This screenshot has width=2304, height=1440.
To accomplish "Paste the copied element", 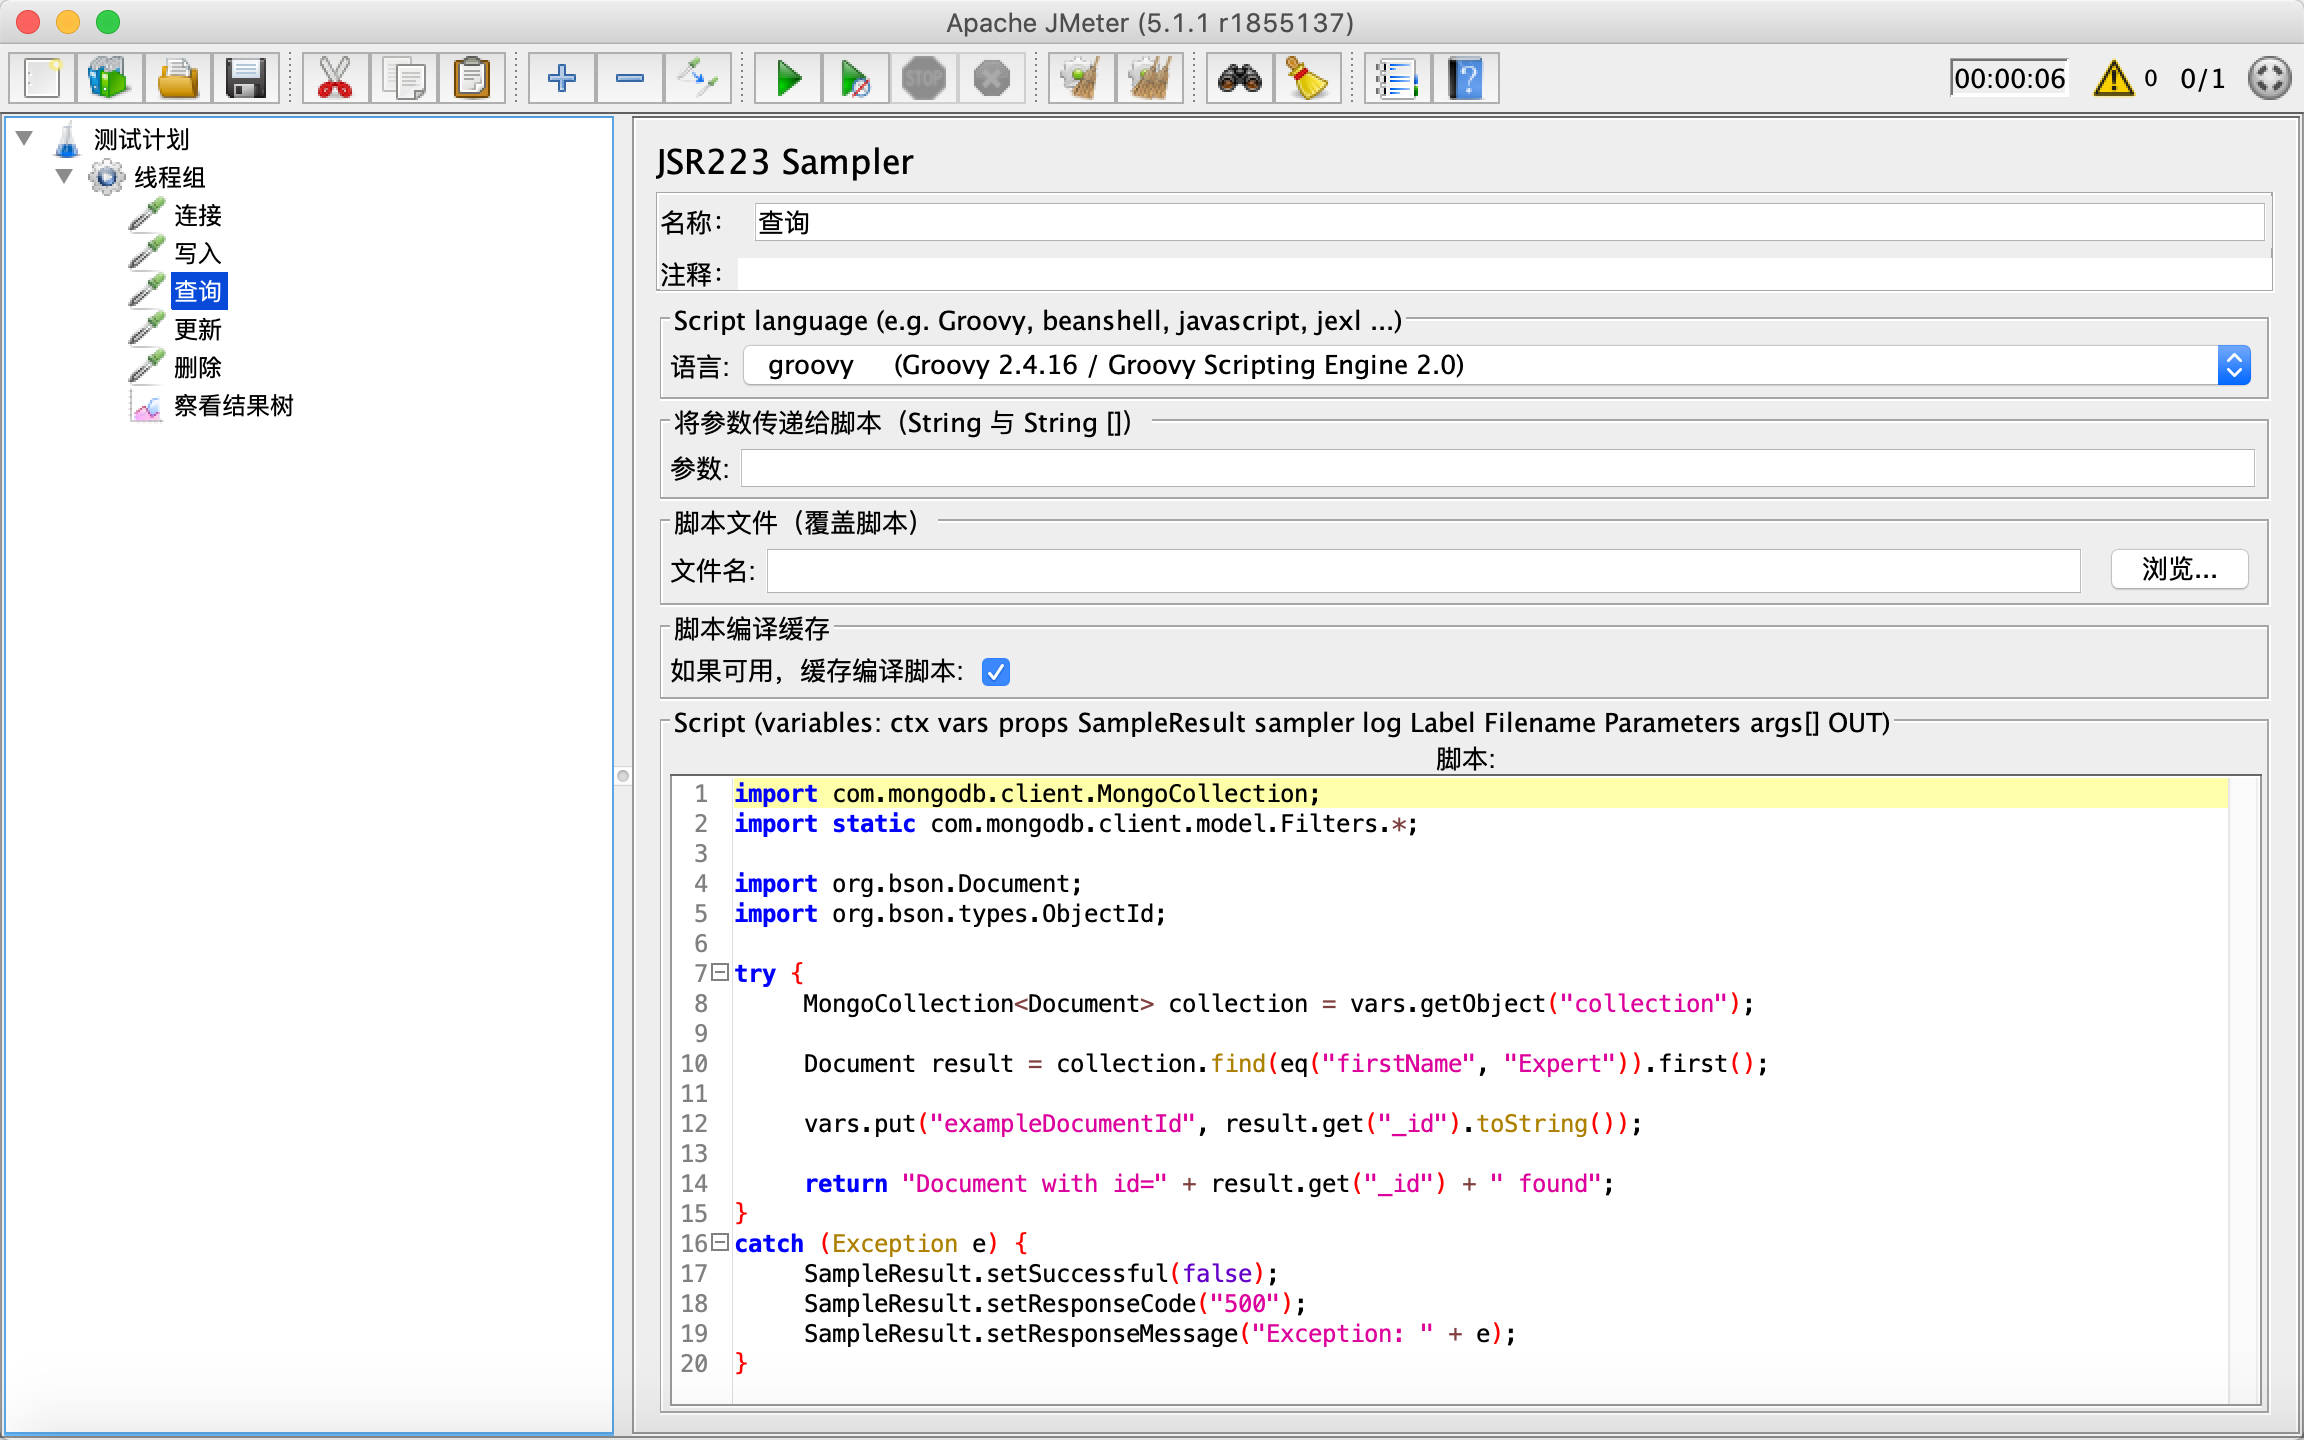I will pos(473,77).
